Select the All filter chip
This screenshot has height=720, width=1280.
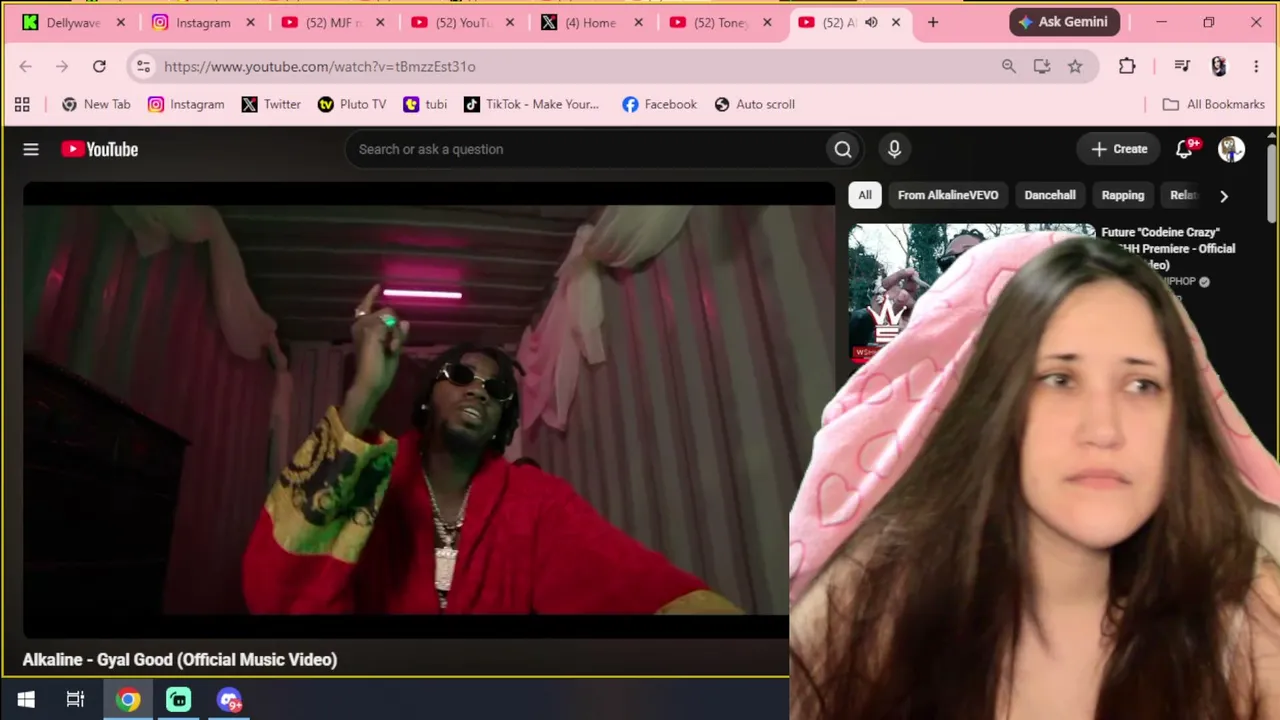pos(865,195)
